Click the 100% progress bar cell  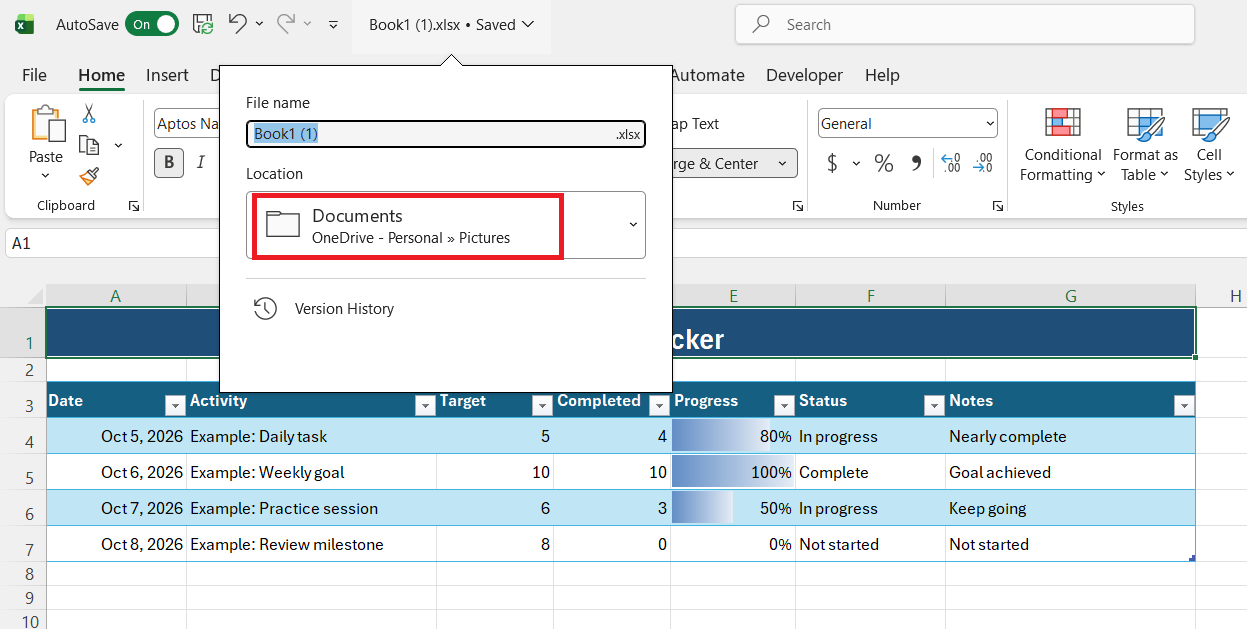point(733,472)
